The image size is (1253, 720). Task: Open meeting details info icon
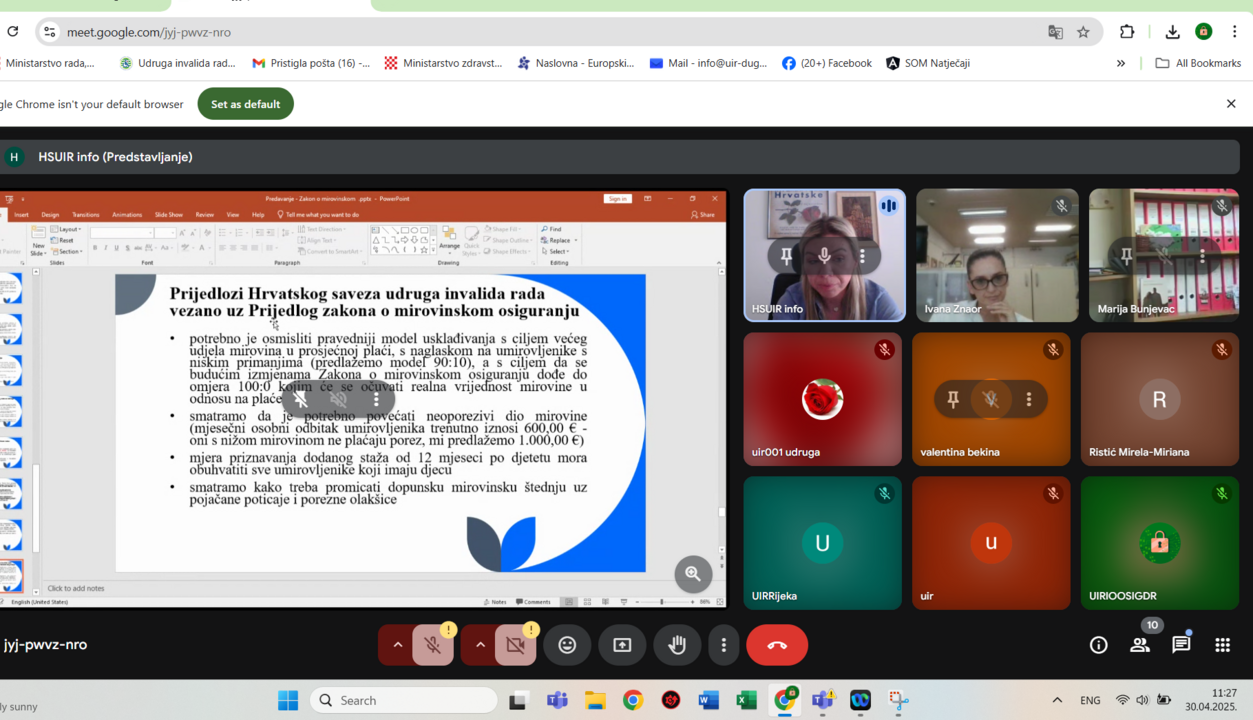click(1098, 645)
